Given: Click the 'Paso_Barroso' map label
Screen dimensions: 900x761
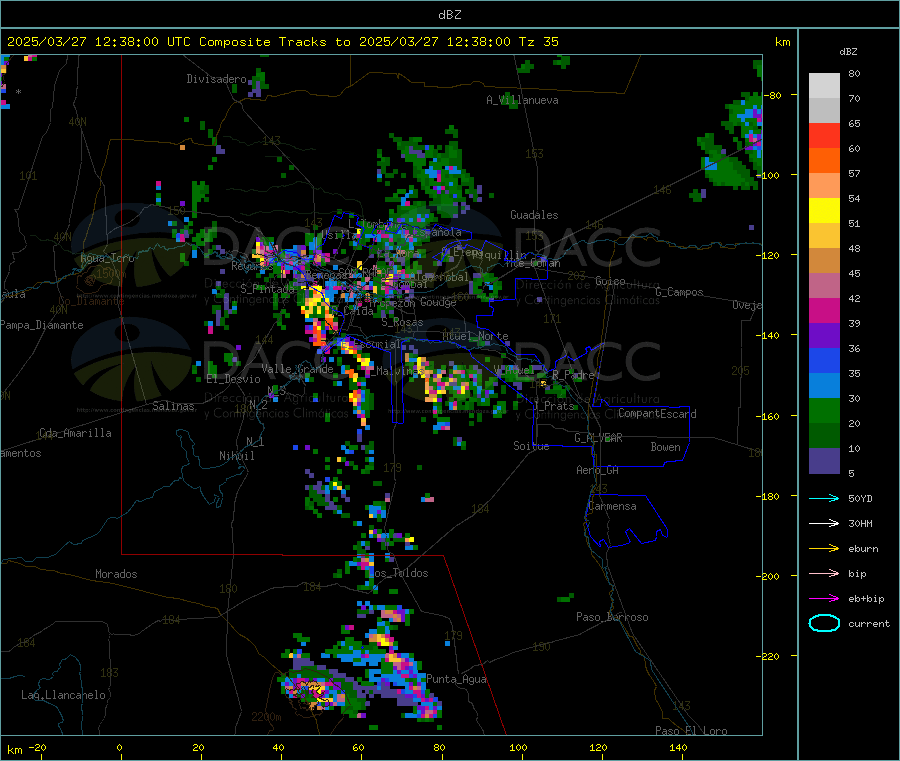Looking at the screenshot, I should pyautogui.click(x=612, y=617).
